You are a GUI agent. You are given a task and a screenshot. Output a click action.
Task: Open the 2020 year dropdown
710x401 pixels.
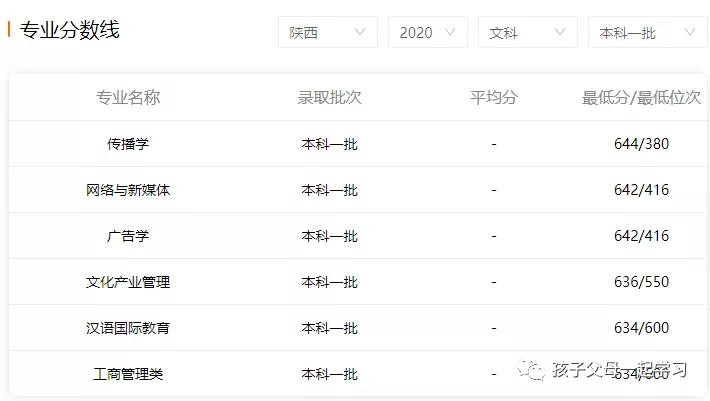pos(427,33)
